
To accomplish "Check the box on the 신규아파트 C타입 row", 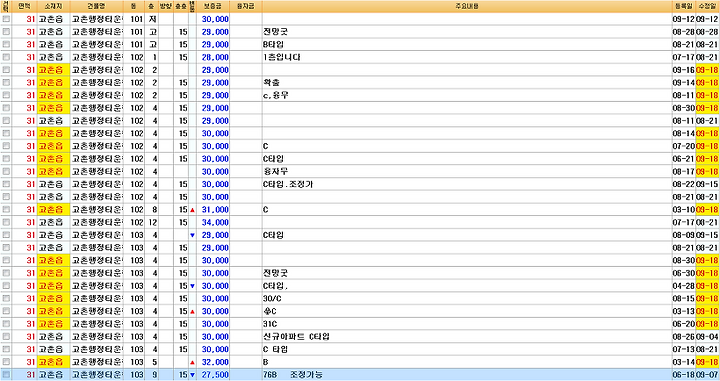I will tap(6, 336).
